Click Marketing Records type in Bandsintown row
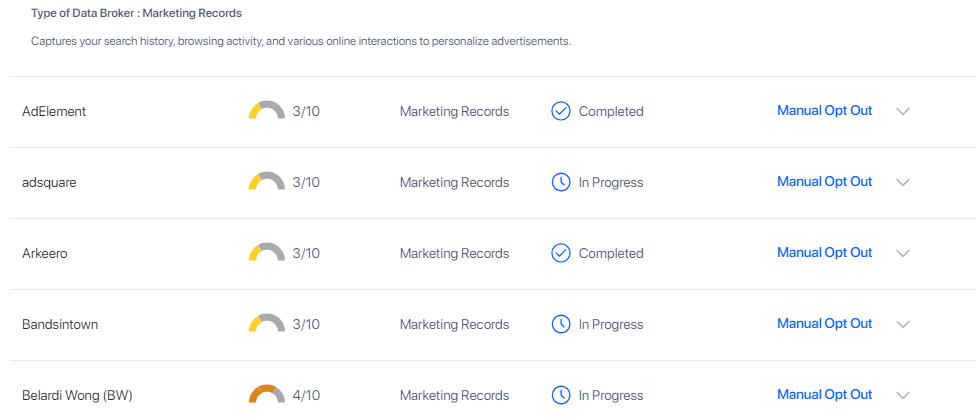The width and height of the screenshot is (976, 419). (x=454, y=324)
